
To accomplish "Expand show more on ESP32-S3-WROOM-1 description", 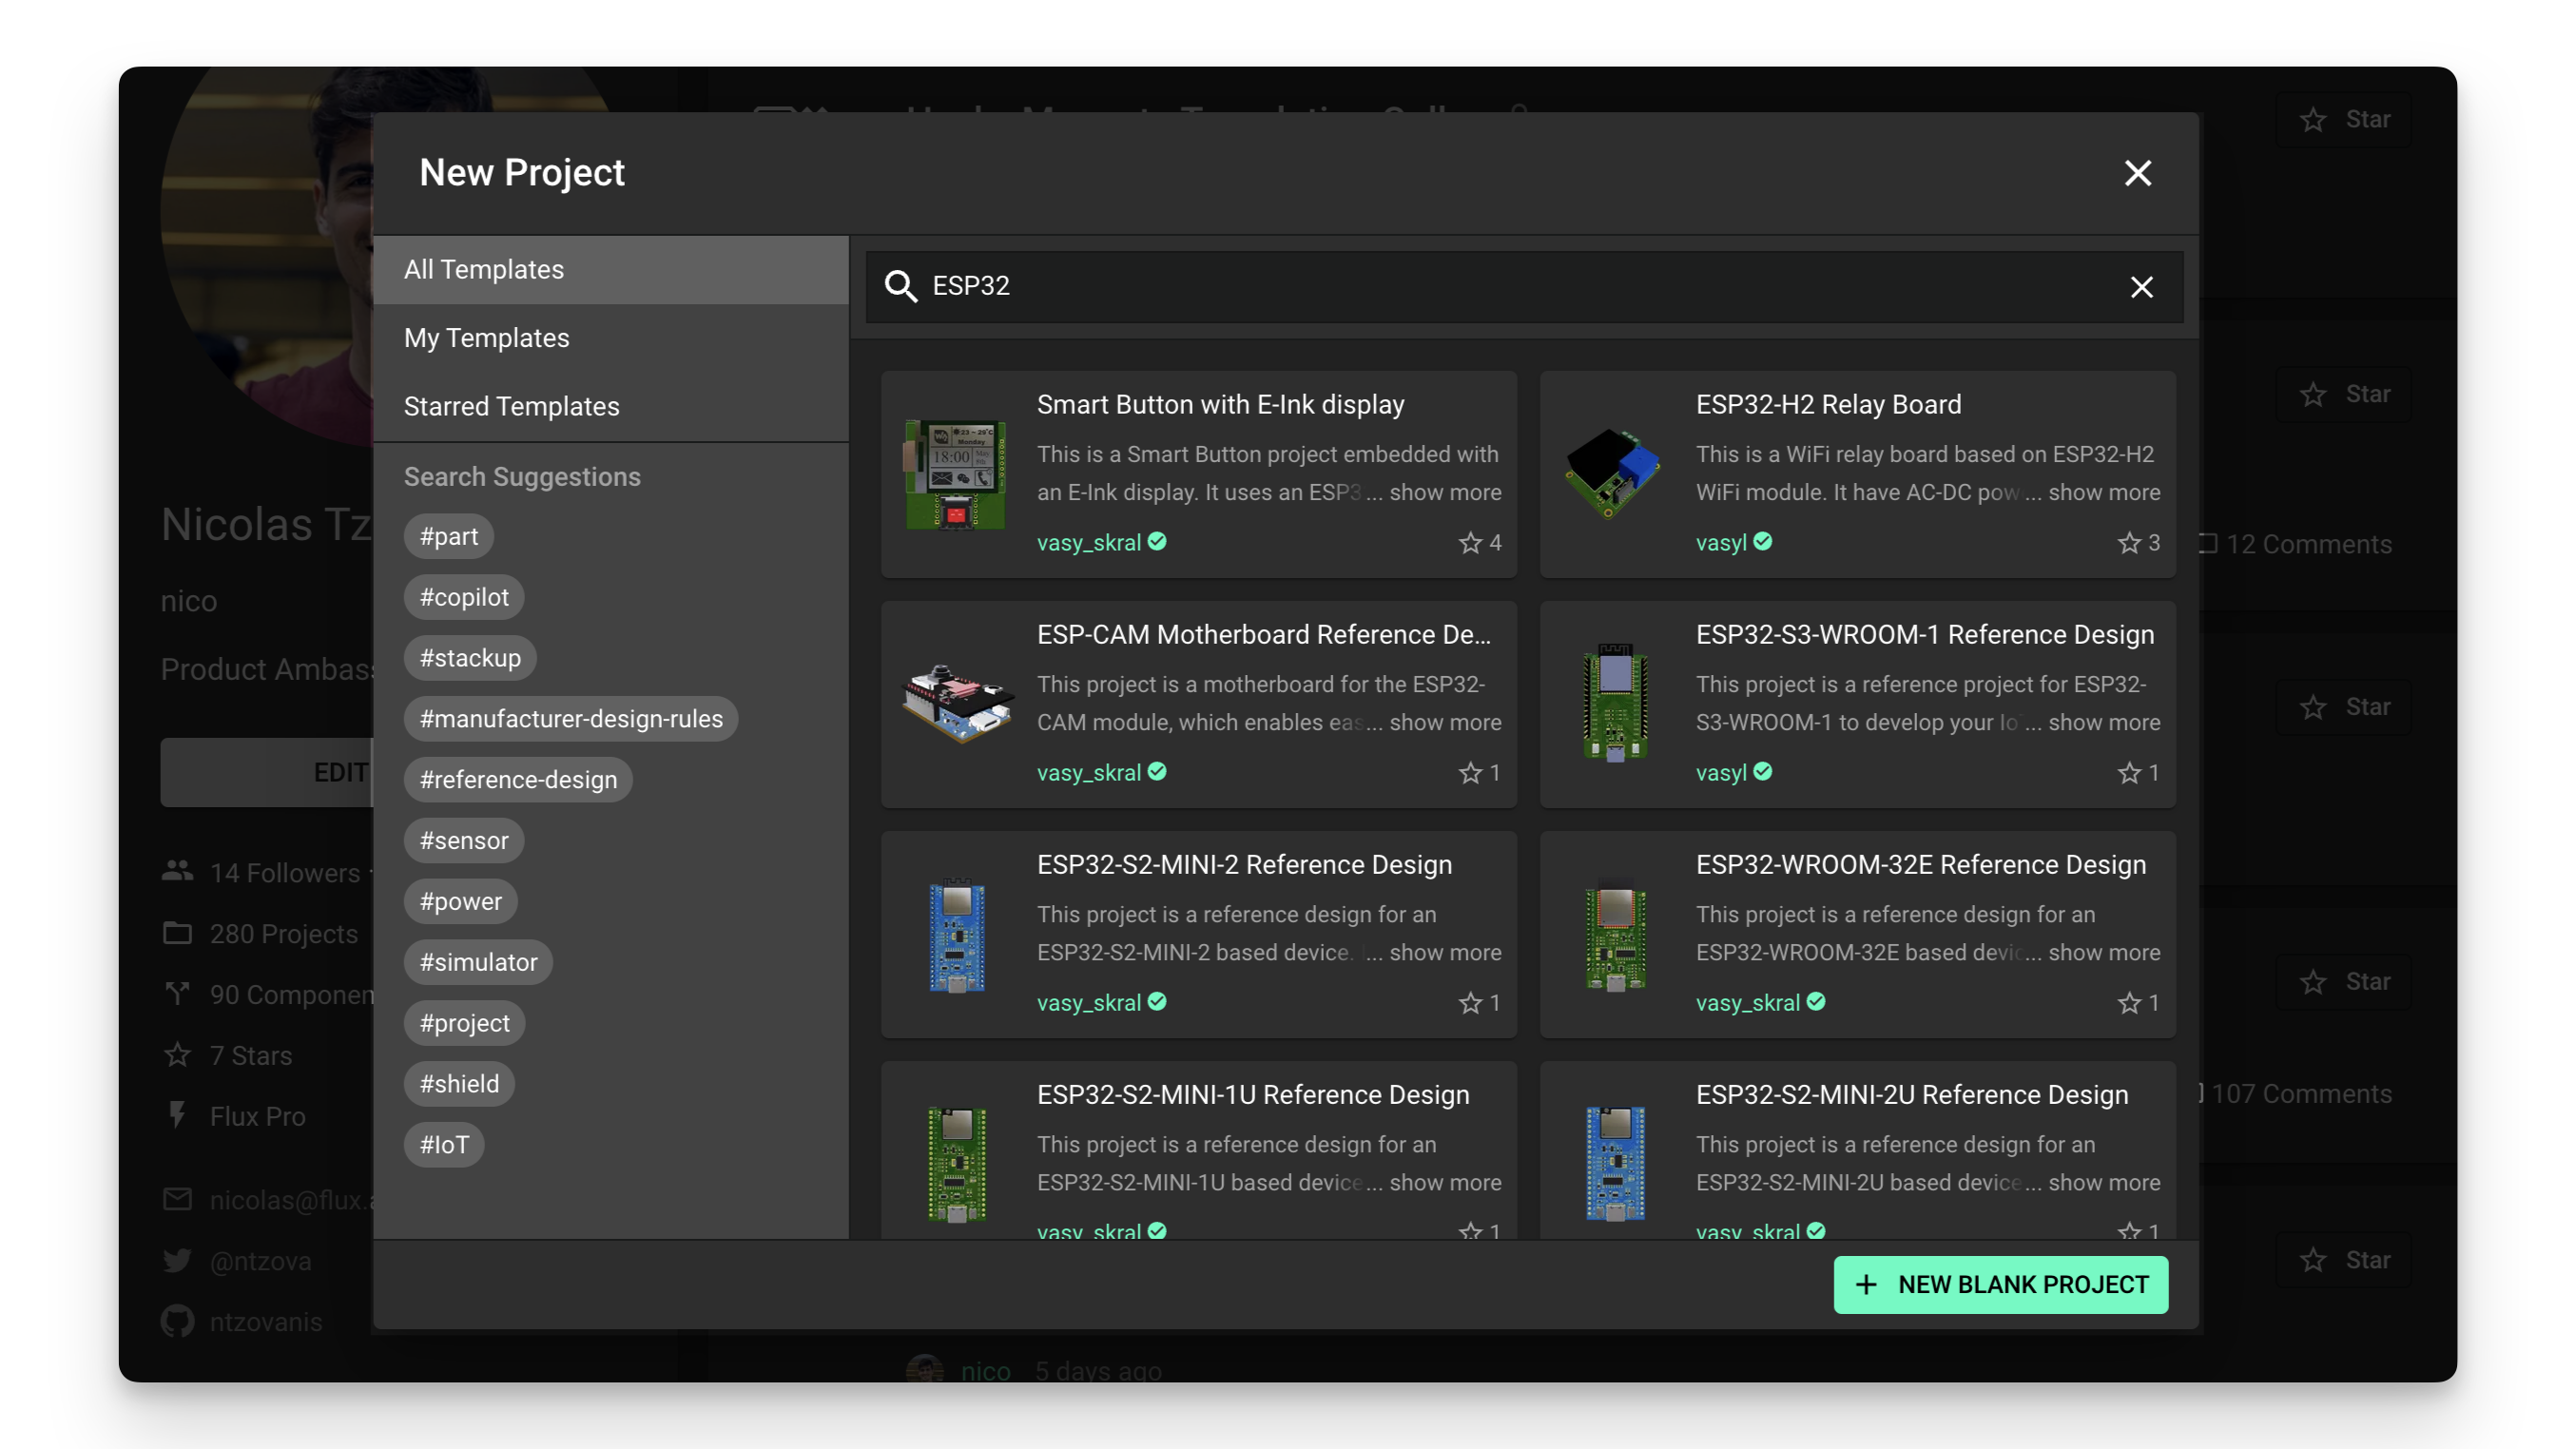I will point(2103,723).
